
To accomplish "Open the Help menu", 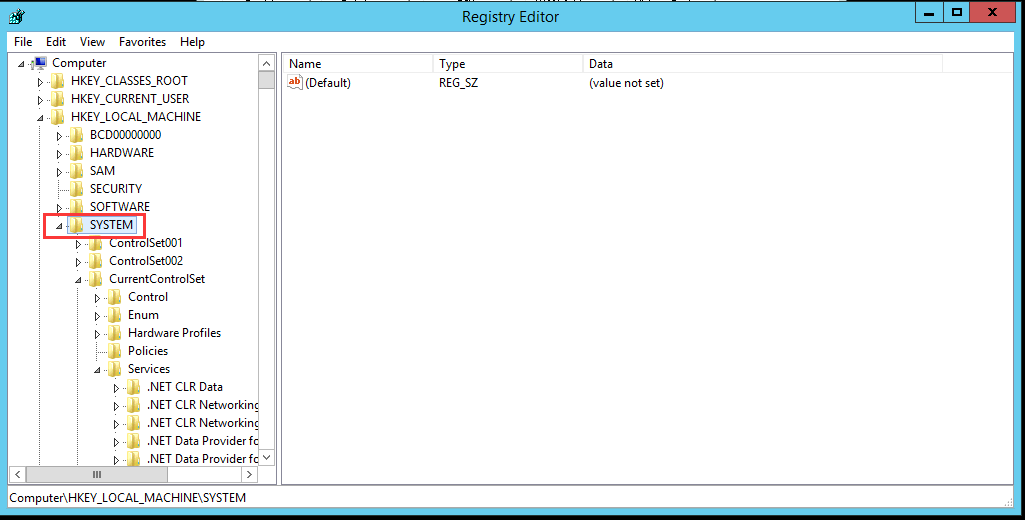I will [x=192, y=42].
